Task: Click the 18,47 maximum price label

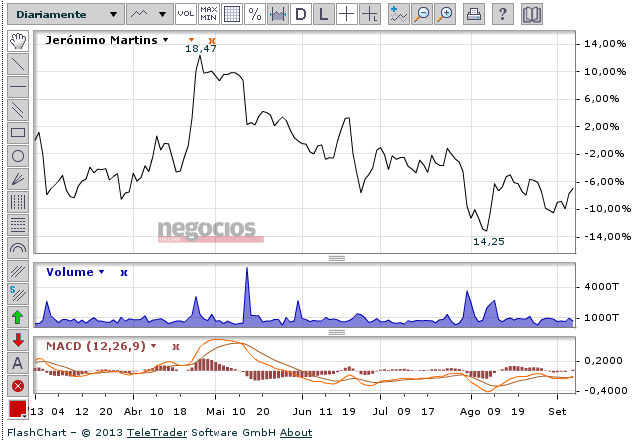Action: click(201, 49)
